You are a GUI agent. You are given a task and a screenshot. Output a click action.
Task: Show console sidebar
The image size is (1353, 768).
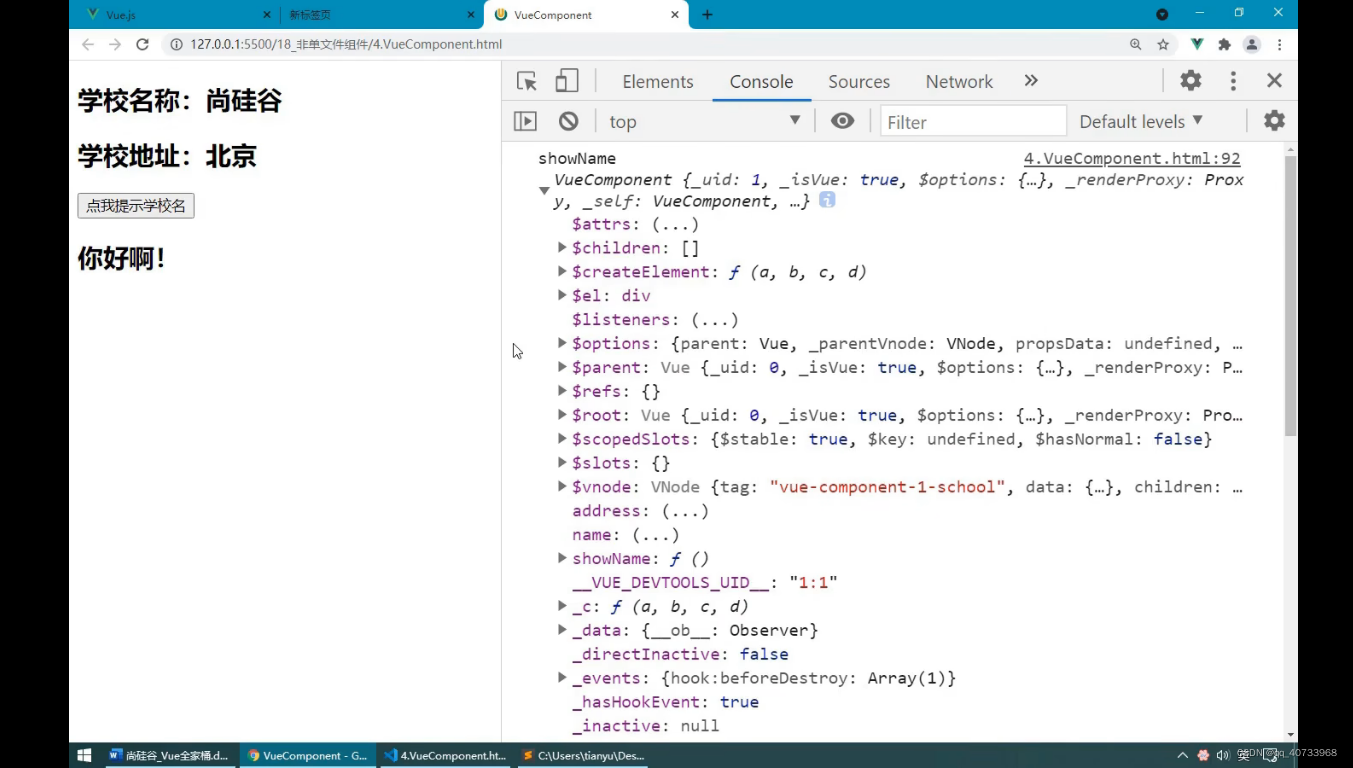pos(525,121)
